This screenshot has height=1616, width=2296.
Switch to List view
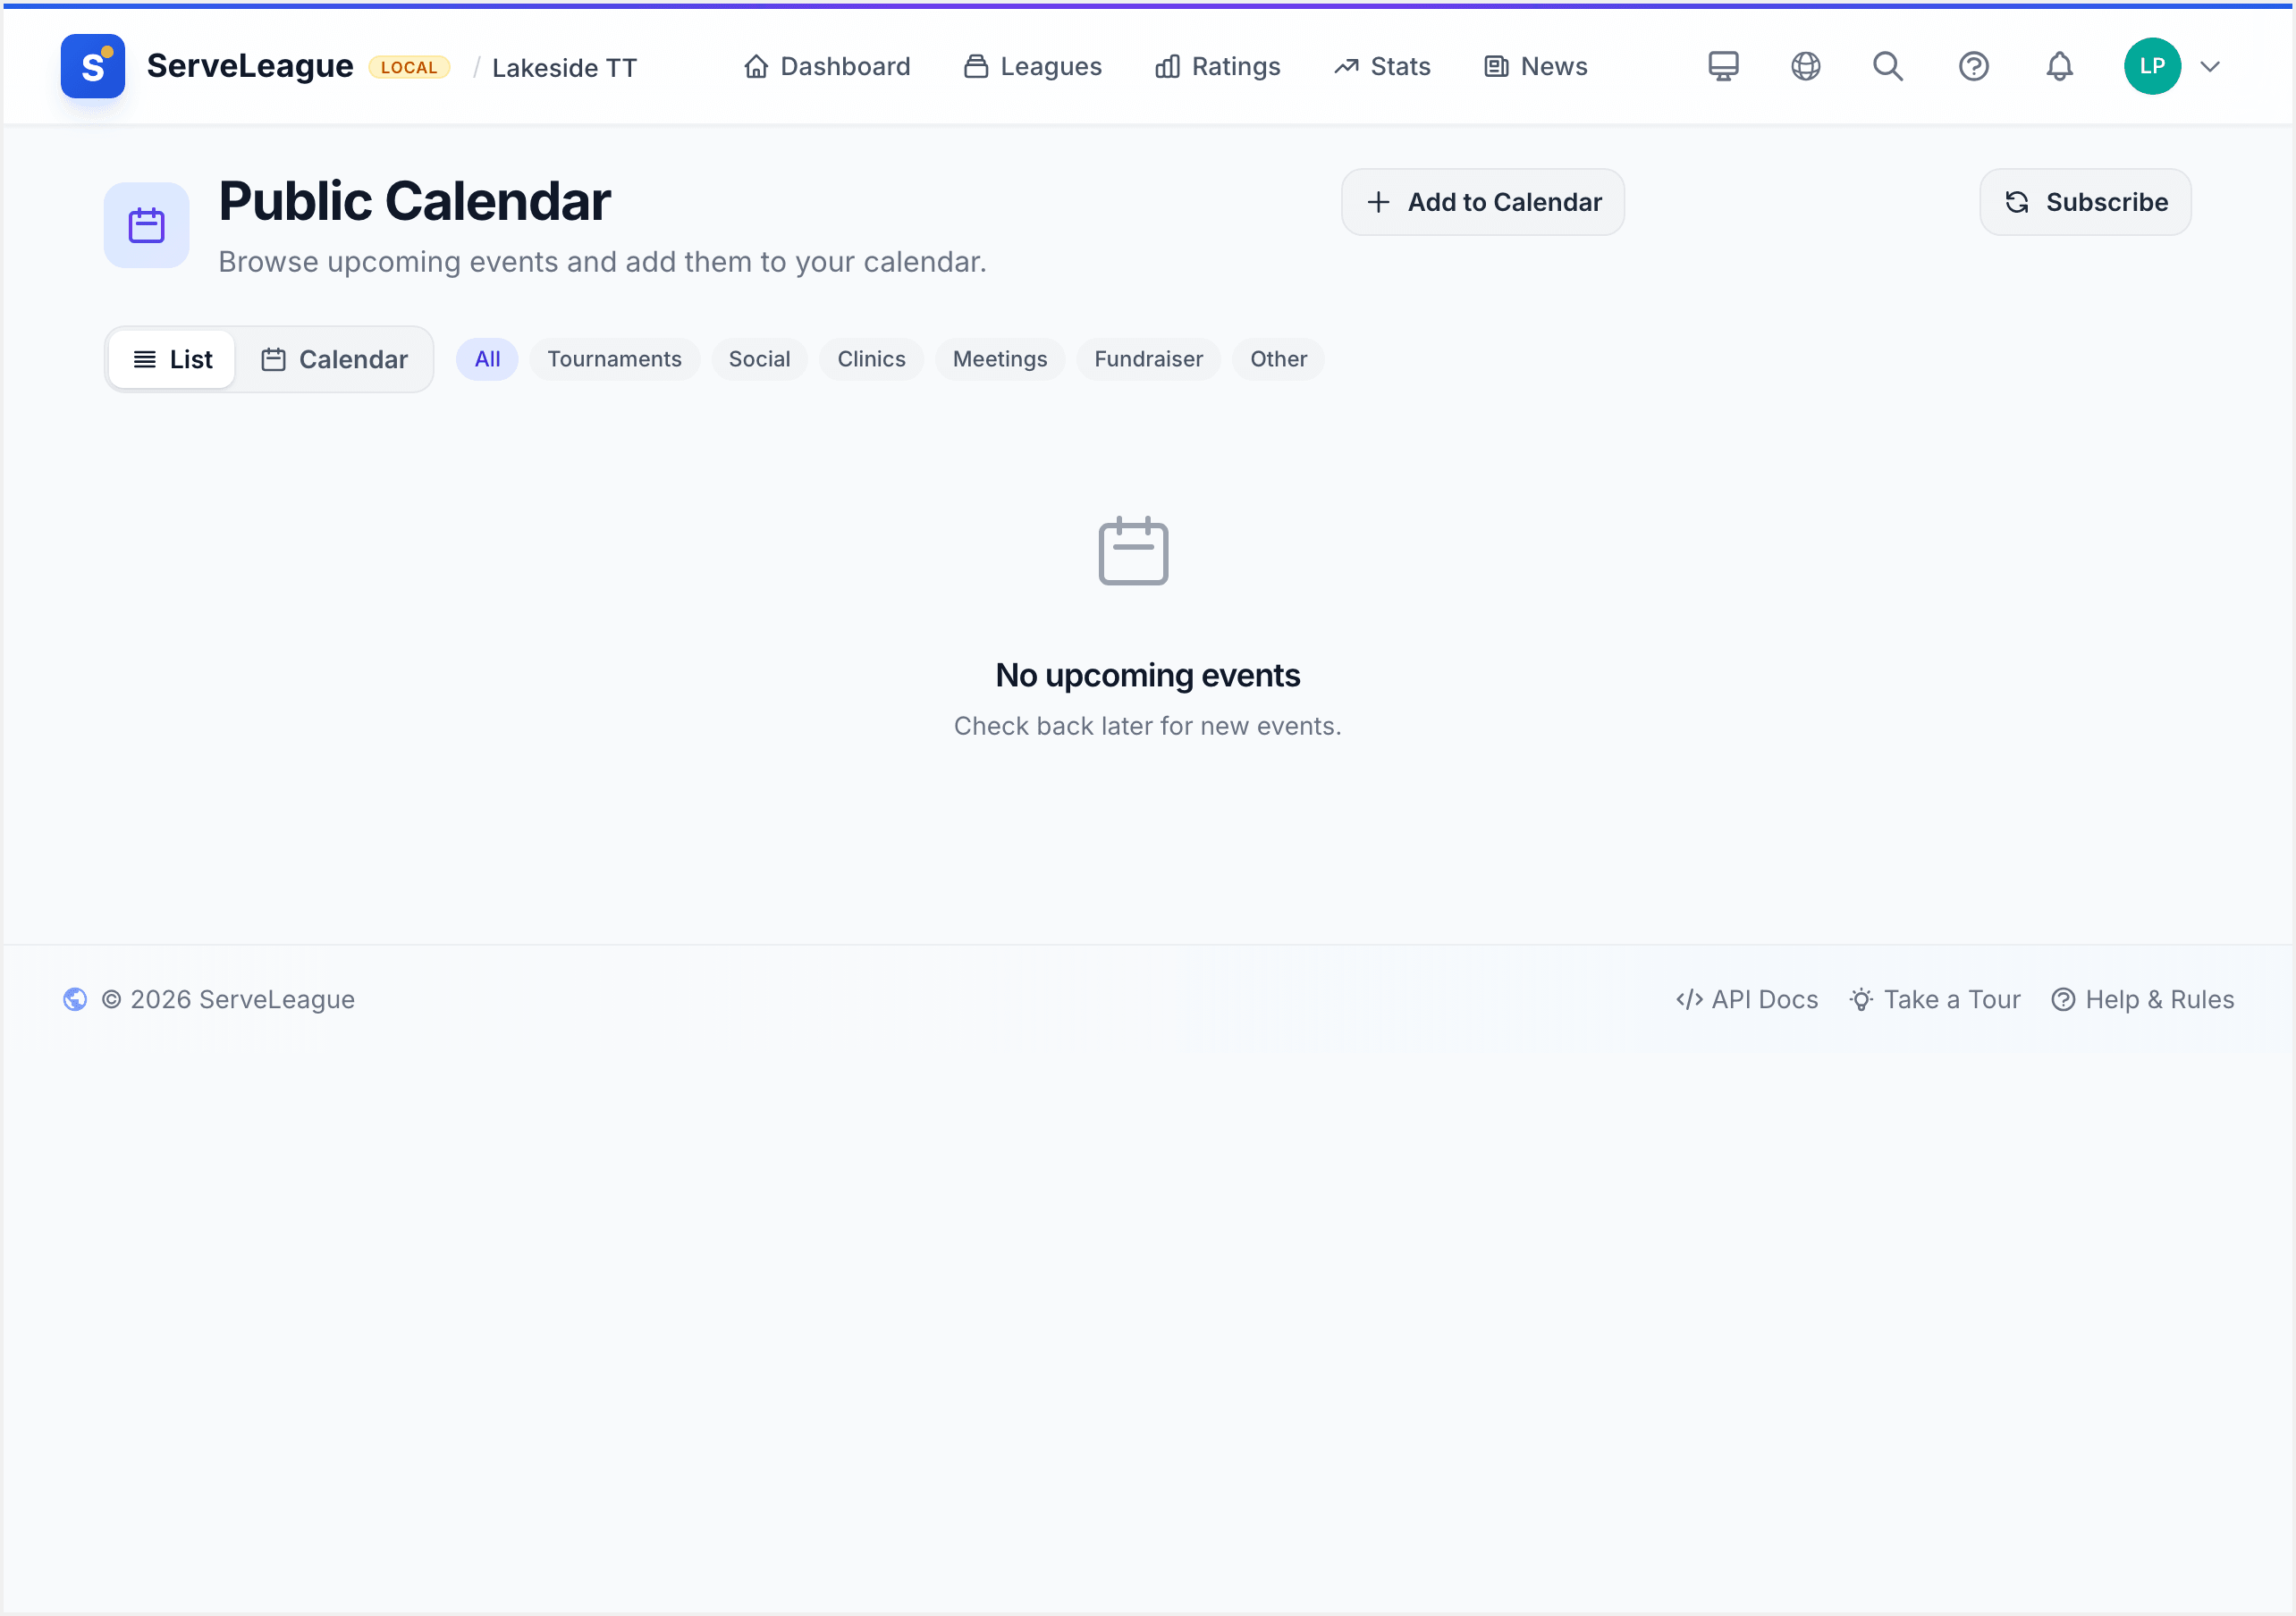pyautogui.click(x=172, y=359)
